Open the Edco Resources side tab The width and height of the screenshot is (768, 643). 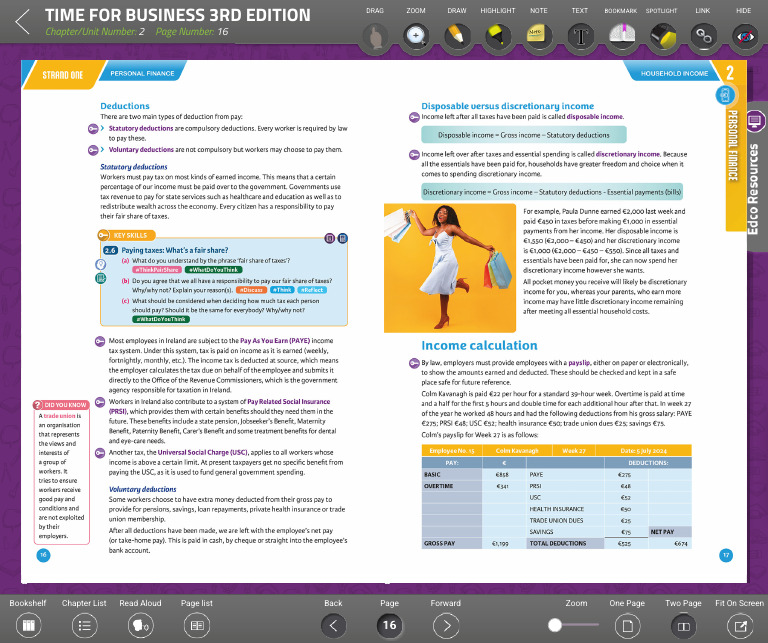point(753,189)
